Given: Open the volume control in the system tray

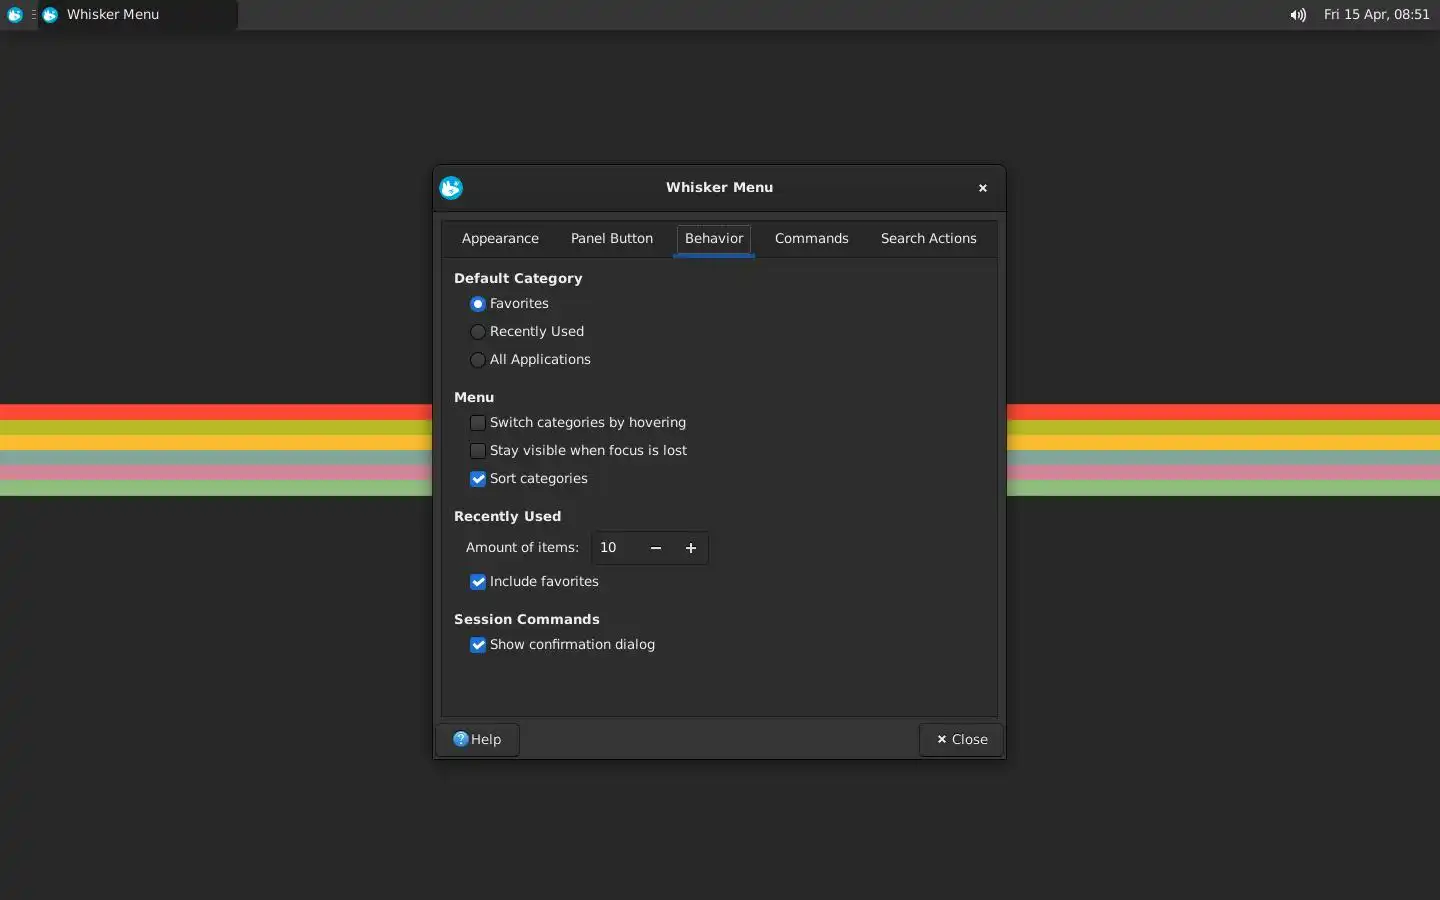Looking at the screenshot, I should click(x=1298, y=15).
